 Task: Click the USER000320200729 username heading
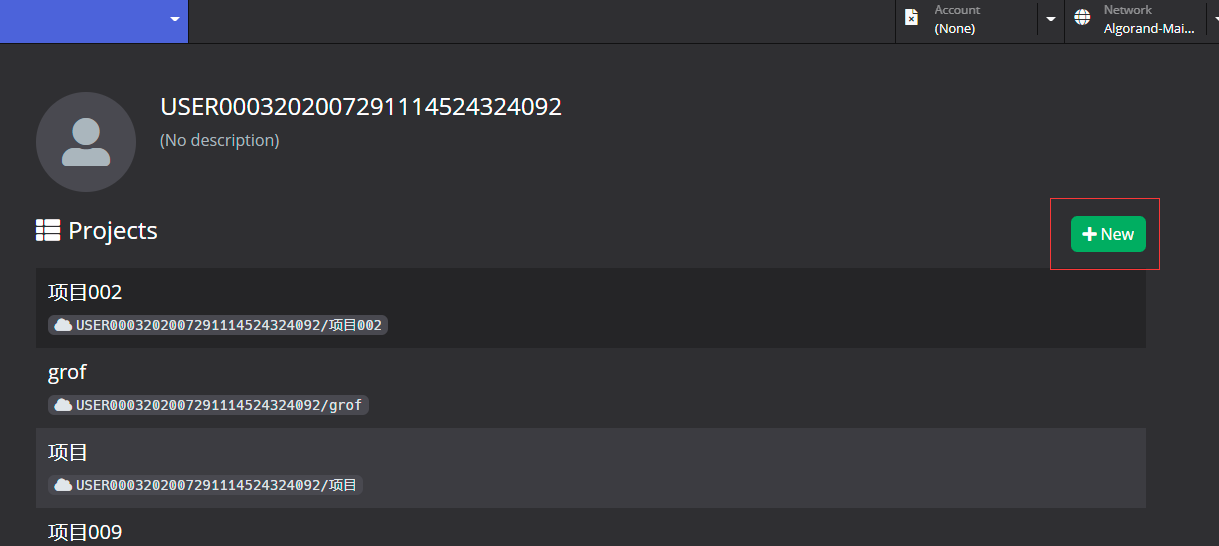click(361, 107)
